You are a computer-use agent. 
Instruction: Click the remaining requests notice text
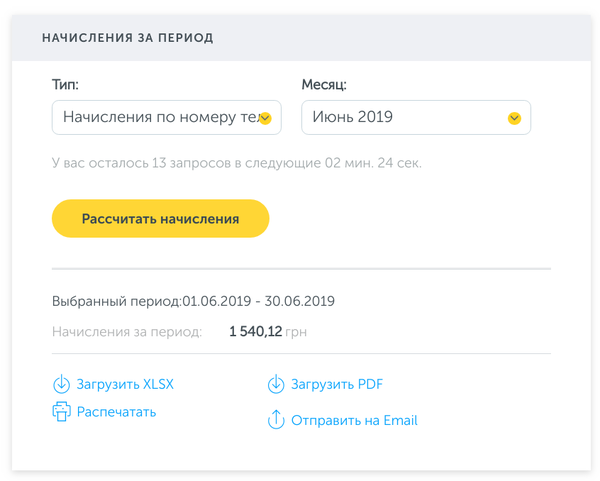tap(236, 162)
